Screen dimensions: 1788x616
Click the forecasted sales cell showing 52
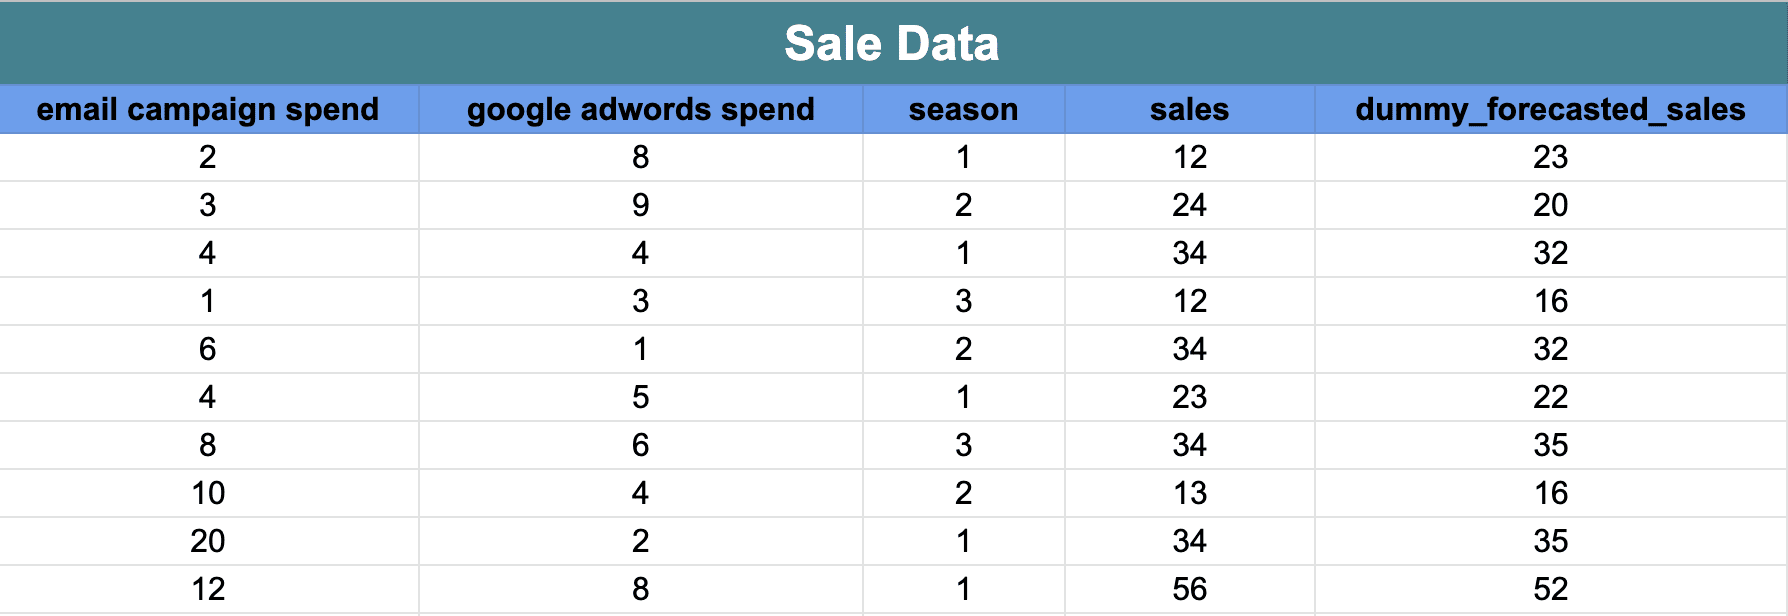[1550, 589]
